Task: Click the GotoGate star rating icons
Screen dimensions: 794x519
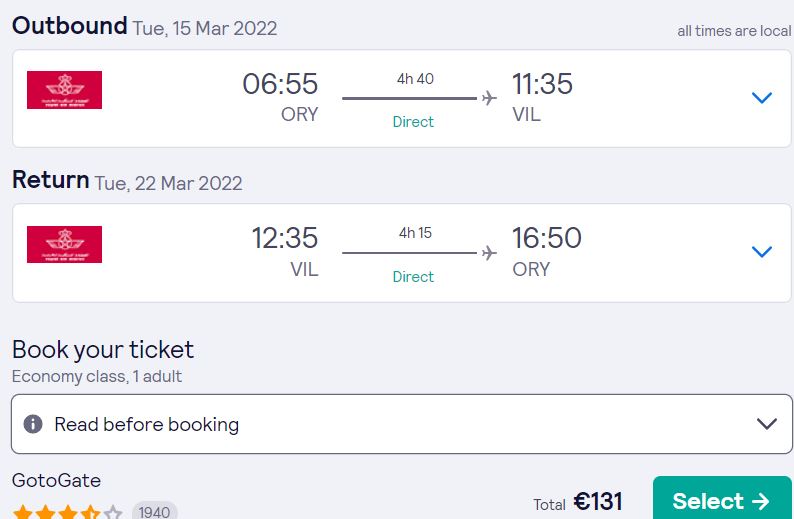Action: click(x=67, y=511)
